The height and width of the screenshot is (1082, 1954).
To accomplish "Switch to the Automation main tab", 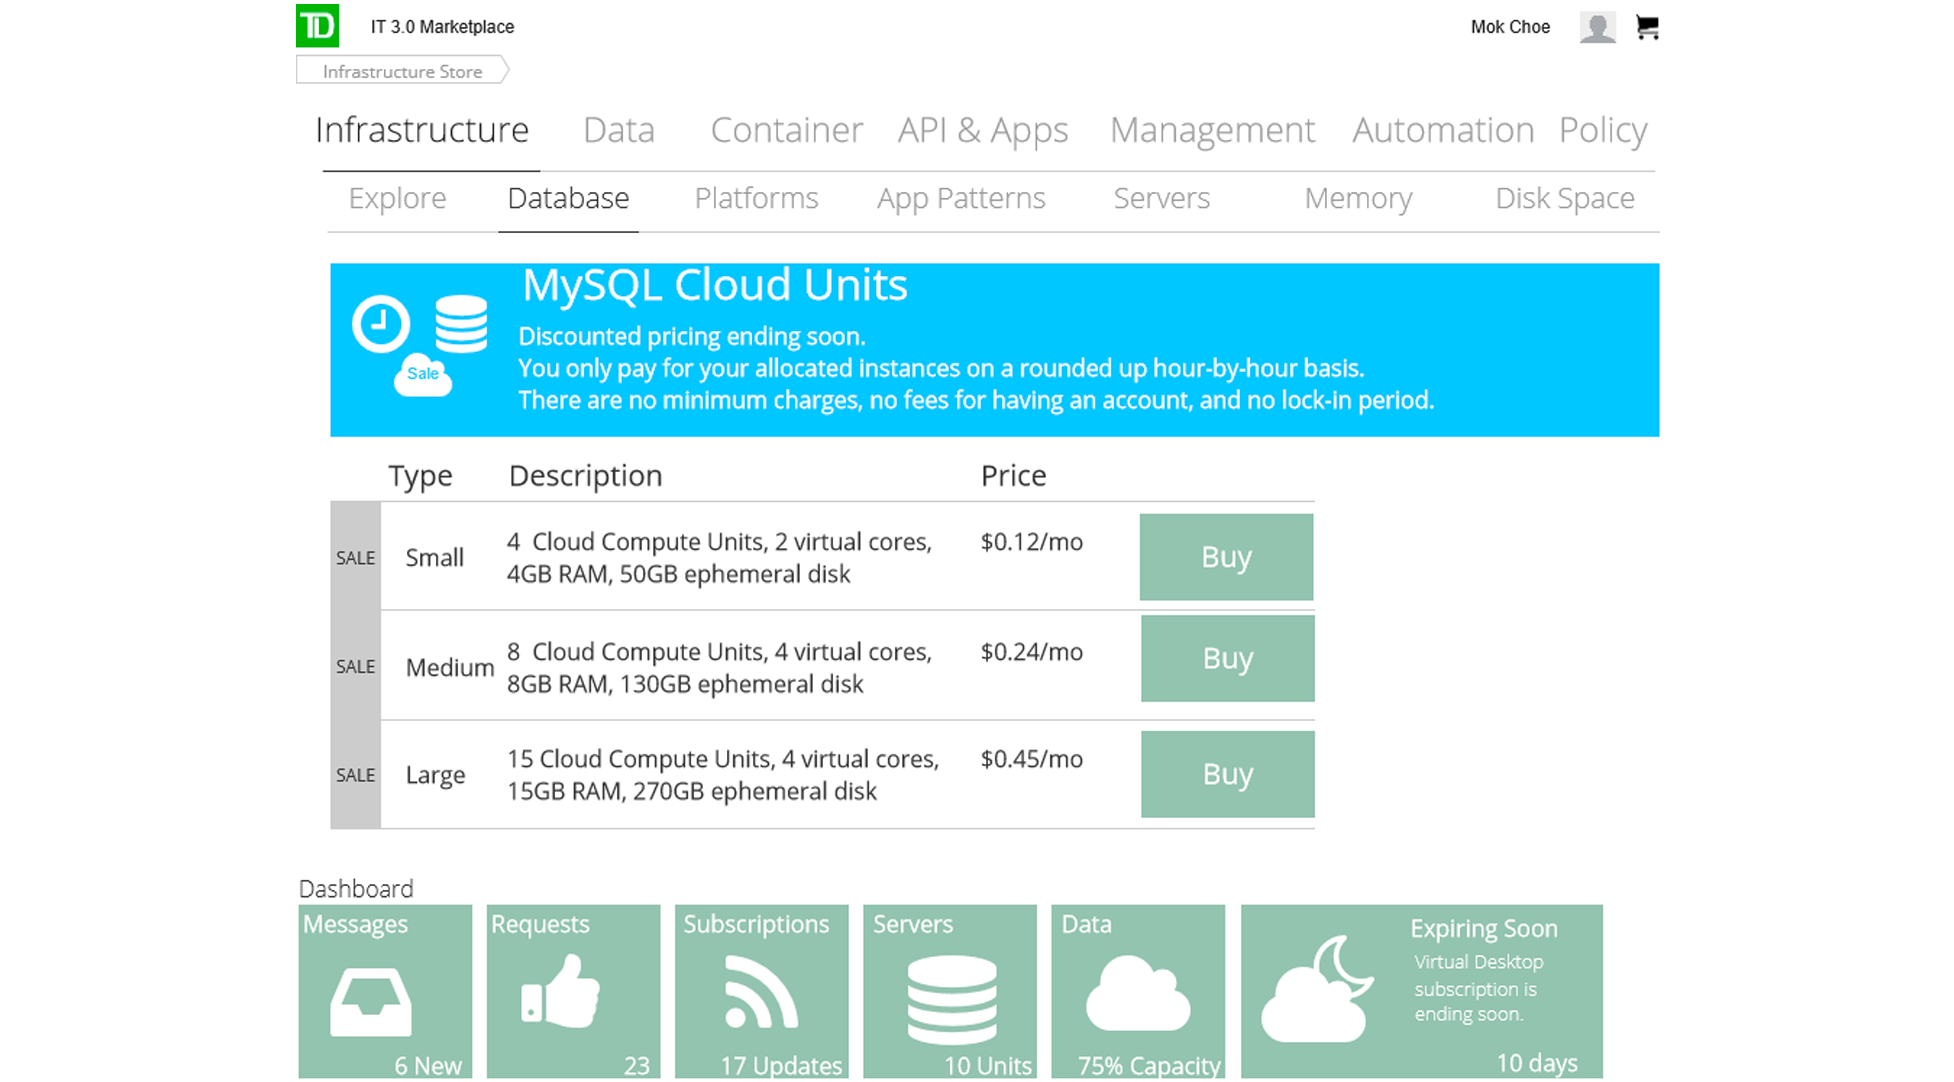I will pos(1442,130).
